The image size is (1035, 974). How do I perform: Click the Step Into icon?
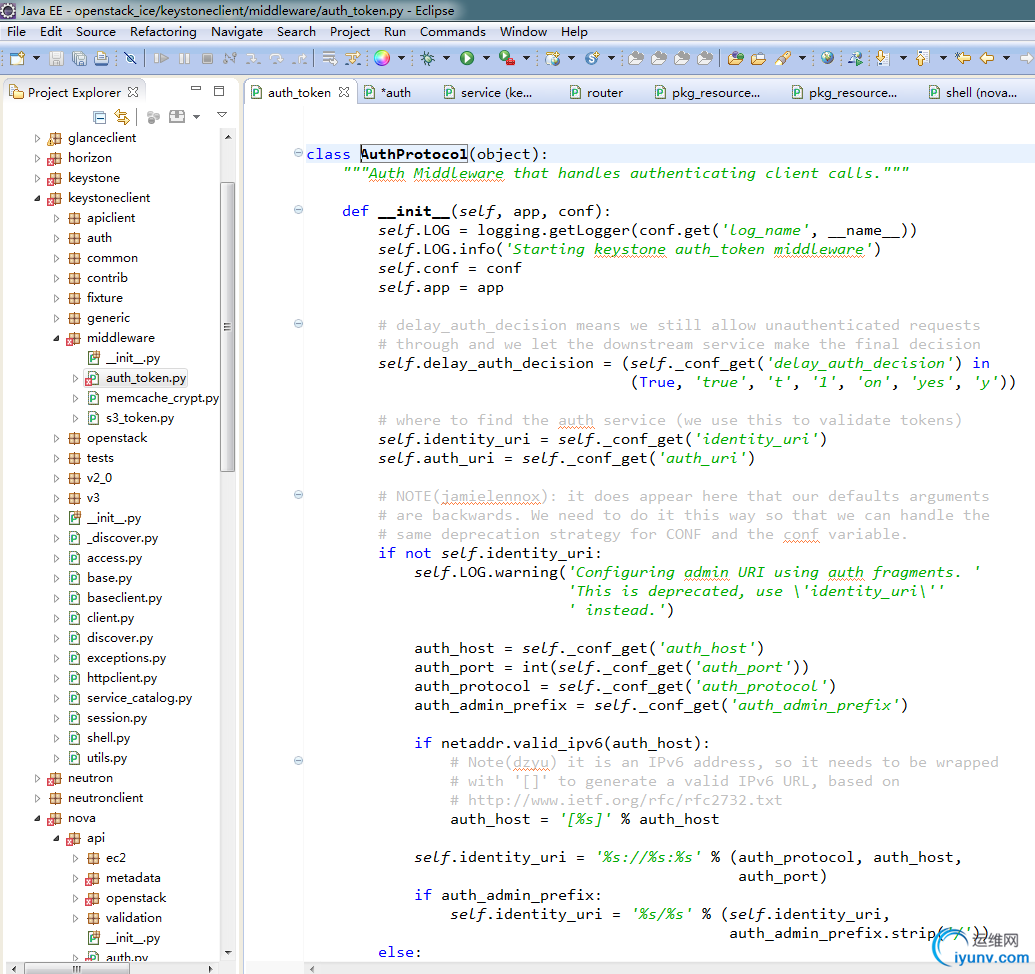pos(253,59)
